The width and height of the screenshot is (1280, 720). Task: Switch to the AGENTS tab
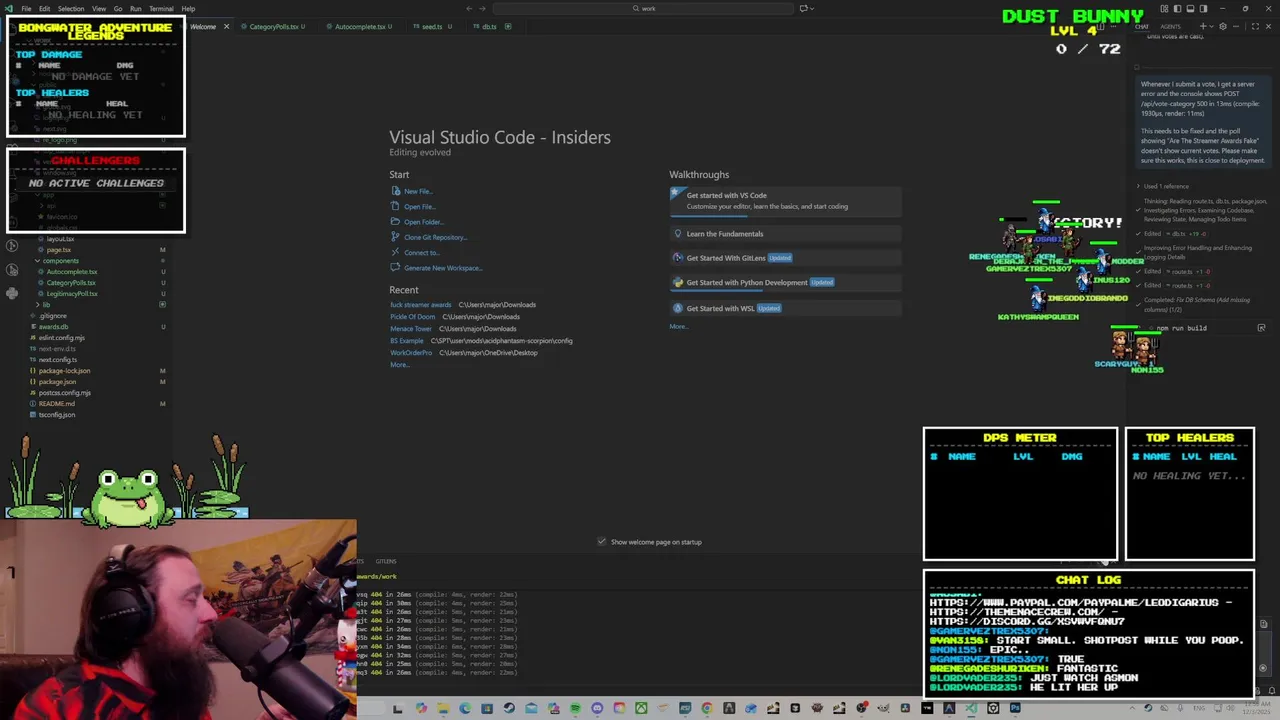(x=1170, y=27)
